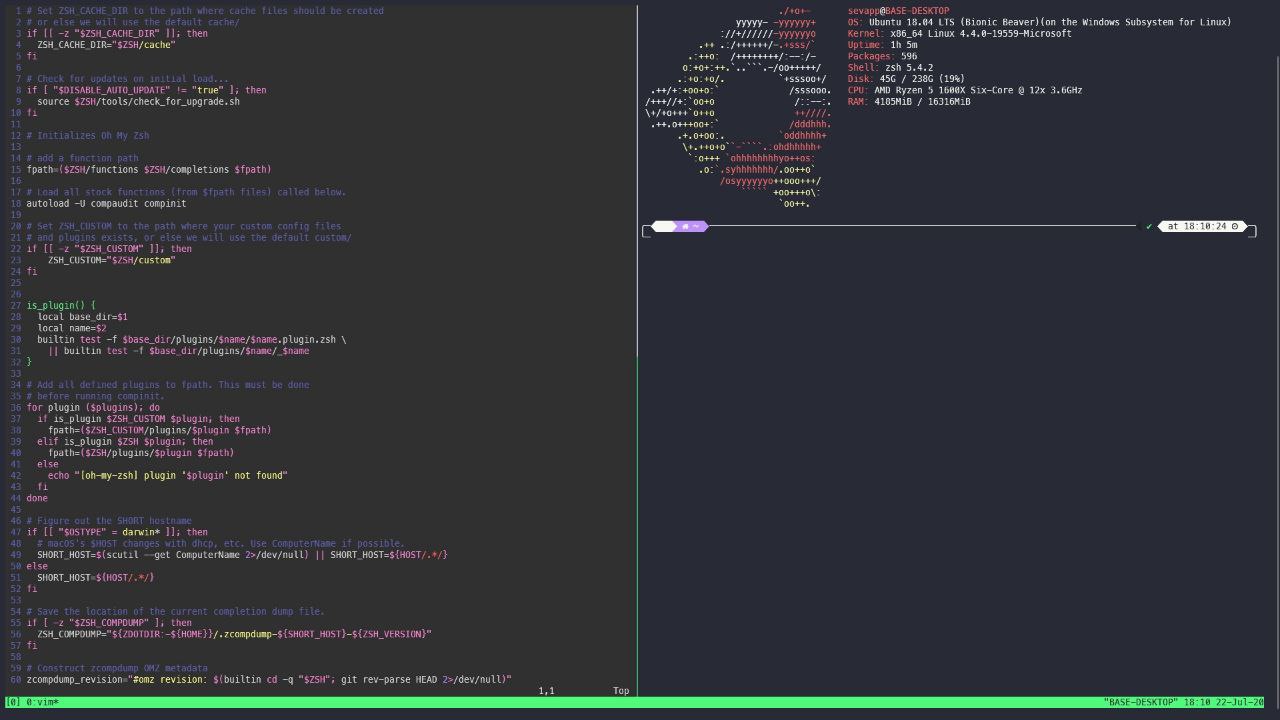Click the home icon in the shell prompt

pos(684,227)
